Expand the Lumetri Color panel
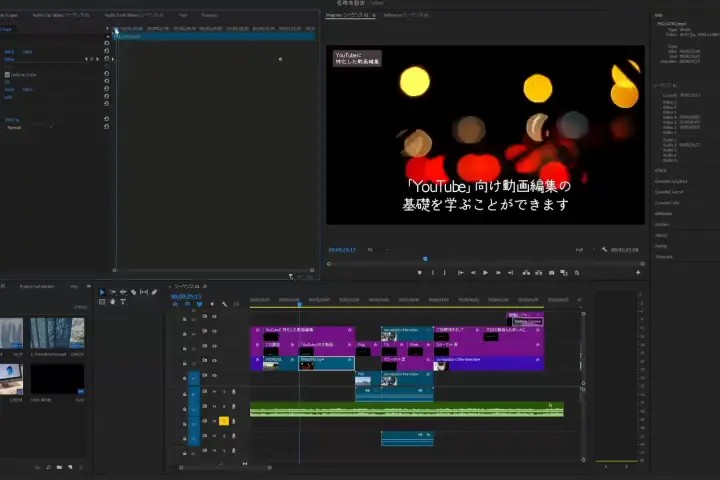 667,203
